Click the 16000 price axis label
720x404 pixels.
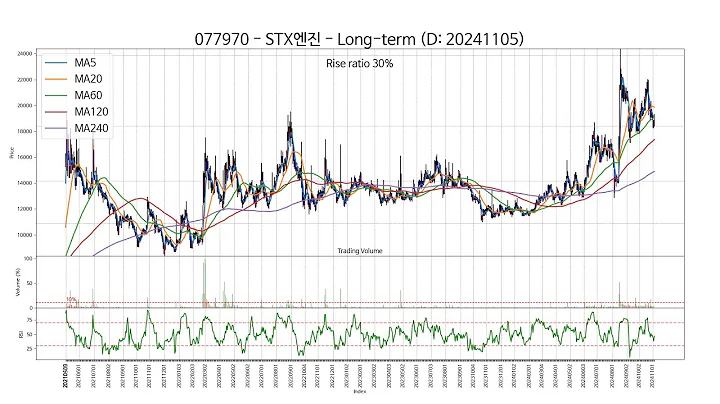click(25, 157)
